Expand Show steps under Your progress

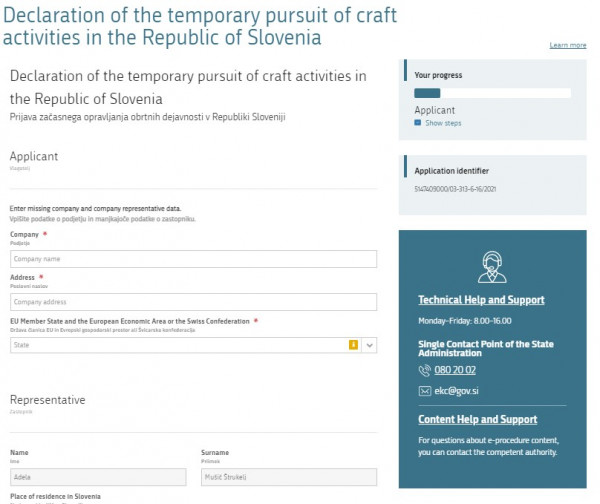pyautogui.click(x=443, y=123)
